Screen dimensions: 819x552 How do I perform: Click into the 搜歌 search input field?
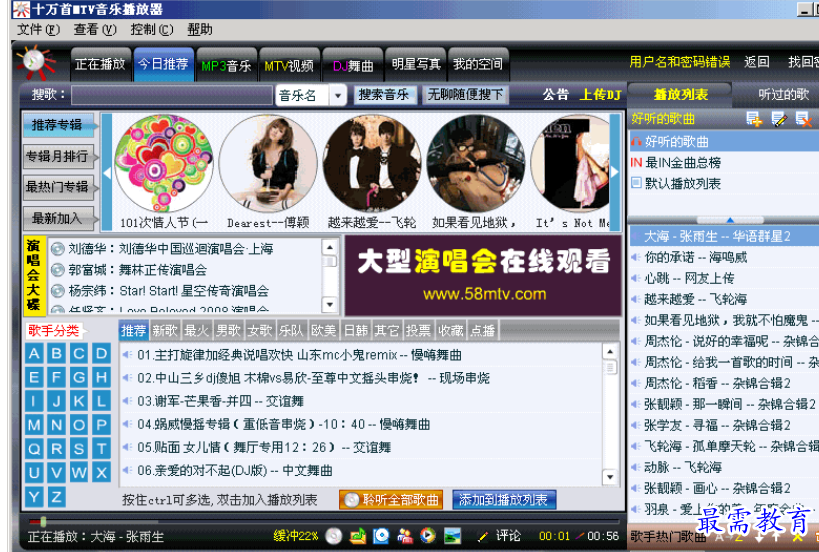pyautogui.click(x=172, y=95)
